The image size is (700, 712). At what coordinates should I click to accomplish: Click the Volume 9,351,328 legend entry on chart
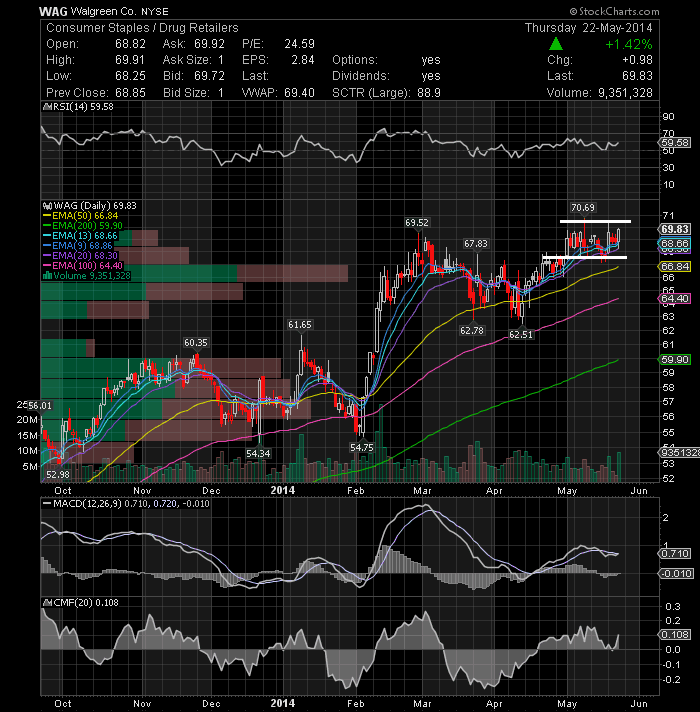87,276
